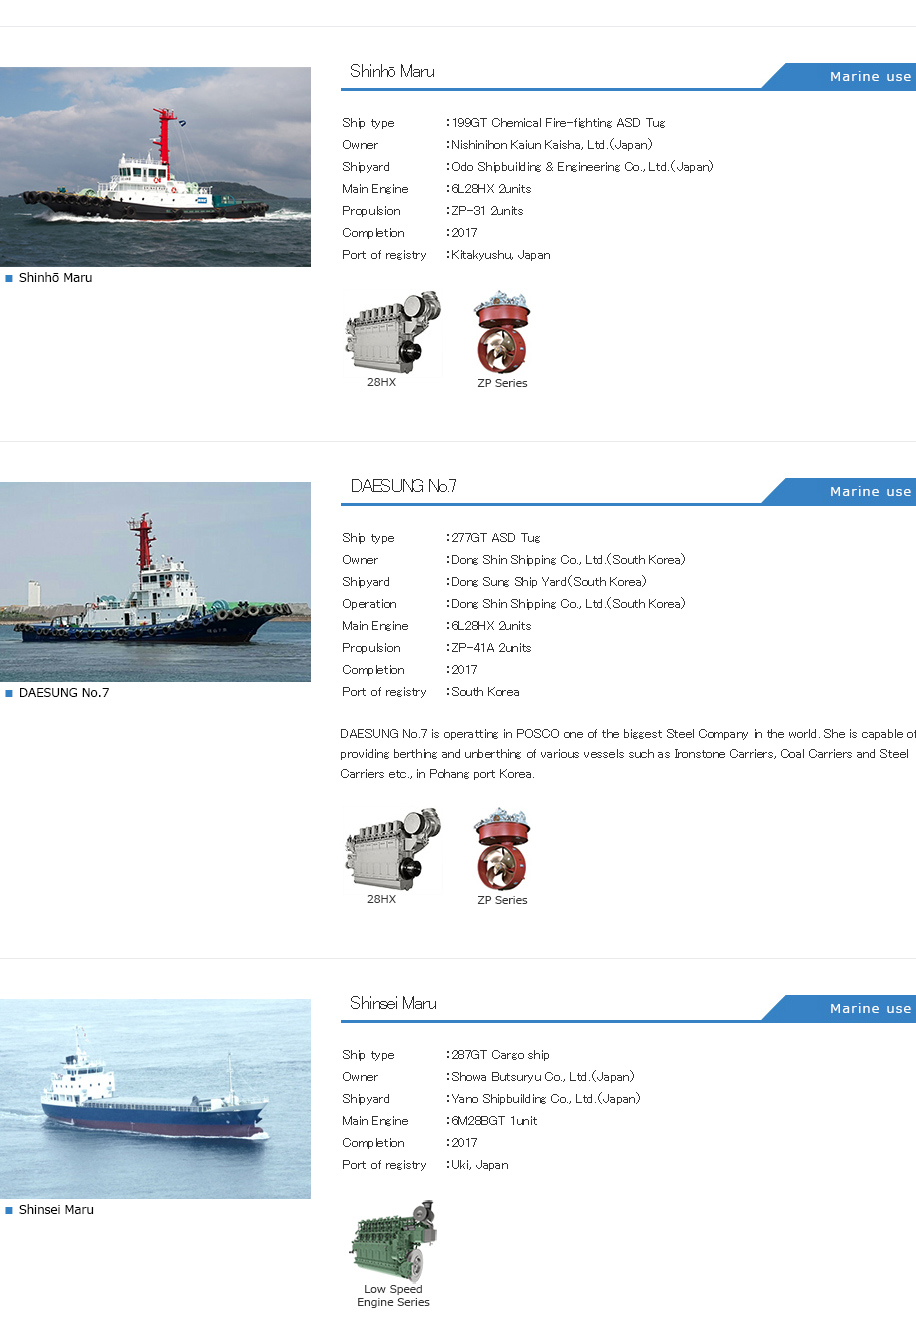916x1337 pixels.
Task: Click the blue bullet beside Shinsei Maru caption
Action: [9, 1210]
